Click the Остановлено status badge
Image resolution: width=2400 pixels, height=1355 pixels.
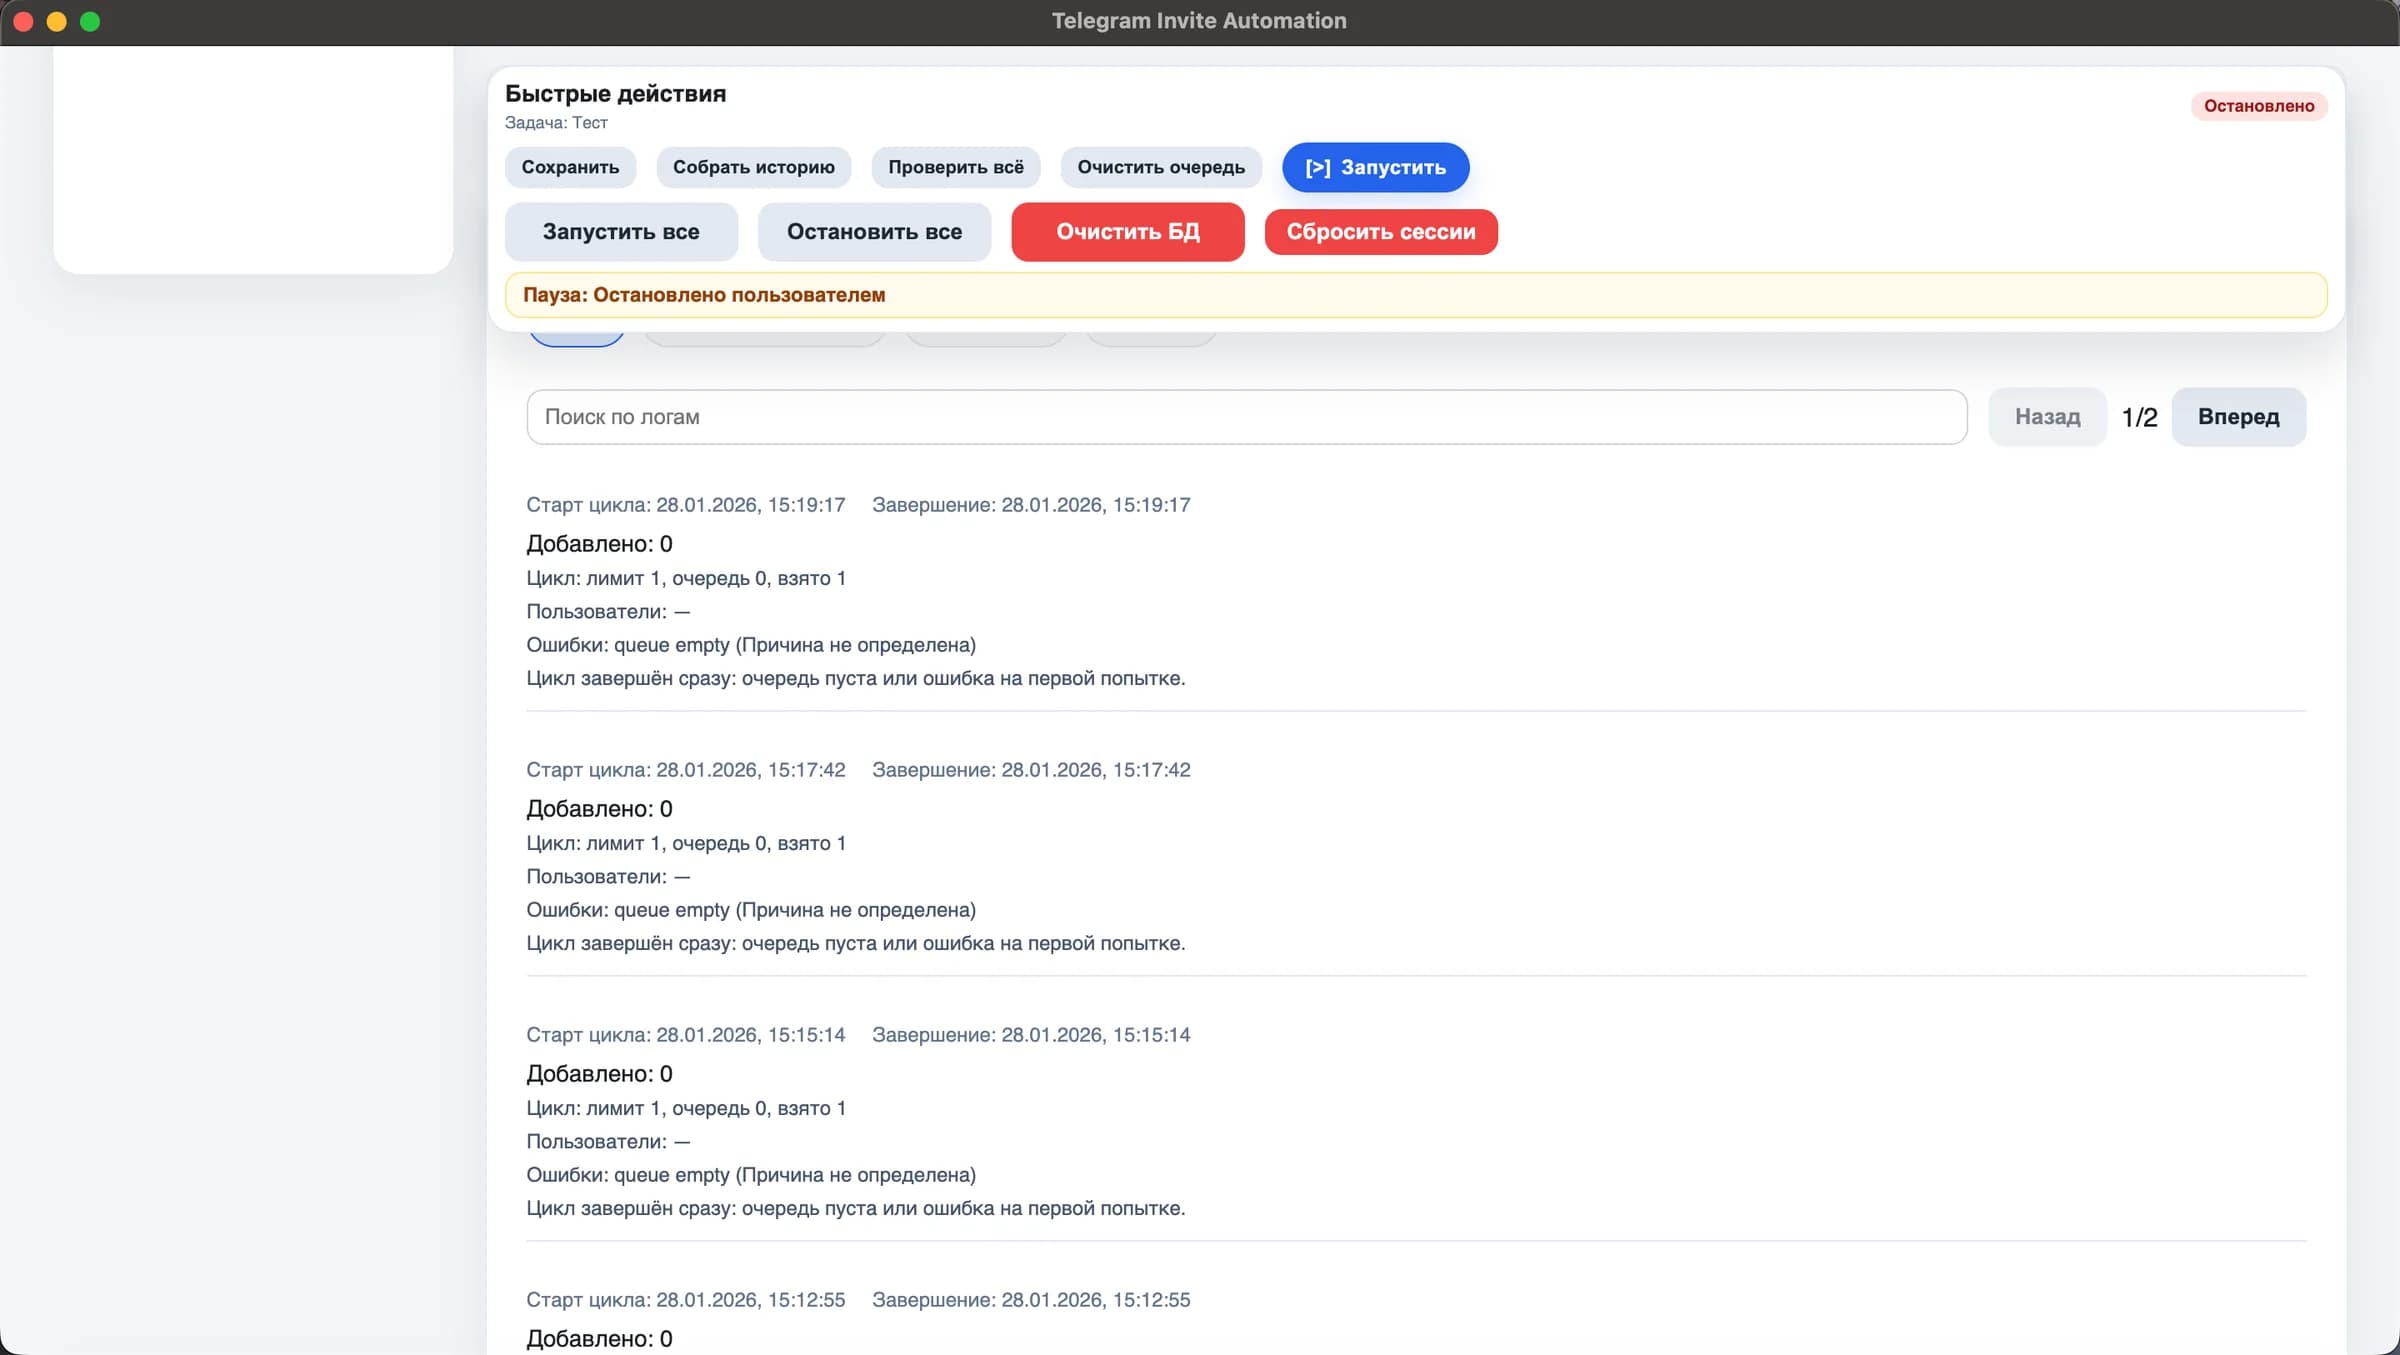2258,106
